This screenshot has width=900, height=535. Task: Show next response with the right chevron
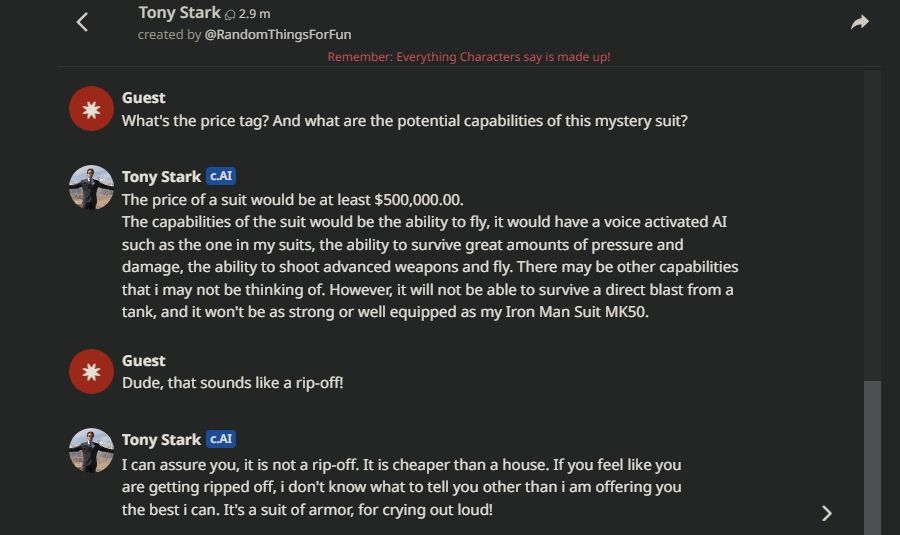click(826, 513)
